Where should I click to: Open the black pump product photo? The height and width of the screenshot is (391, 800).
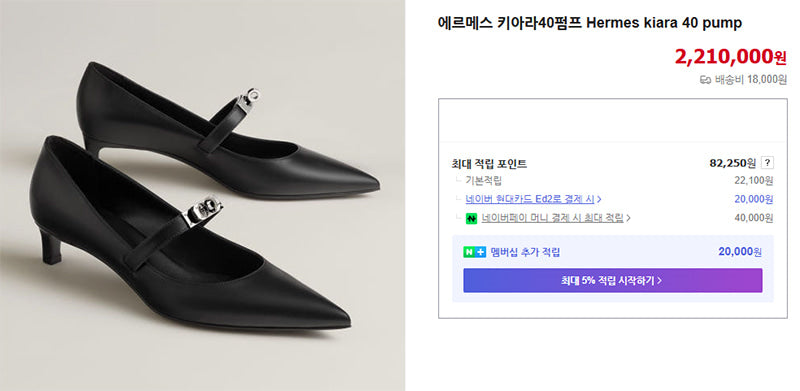click(203, 196)
